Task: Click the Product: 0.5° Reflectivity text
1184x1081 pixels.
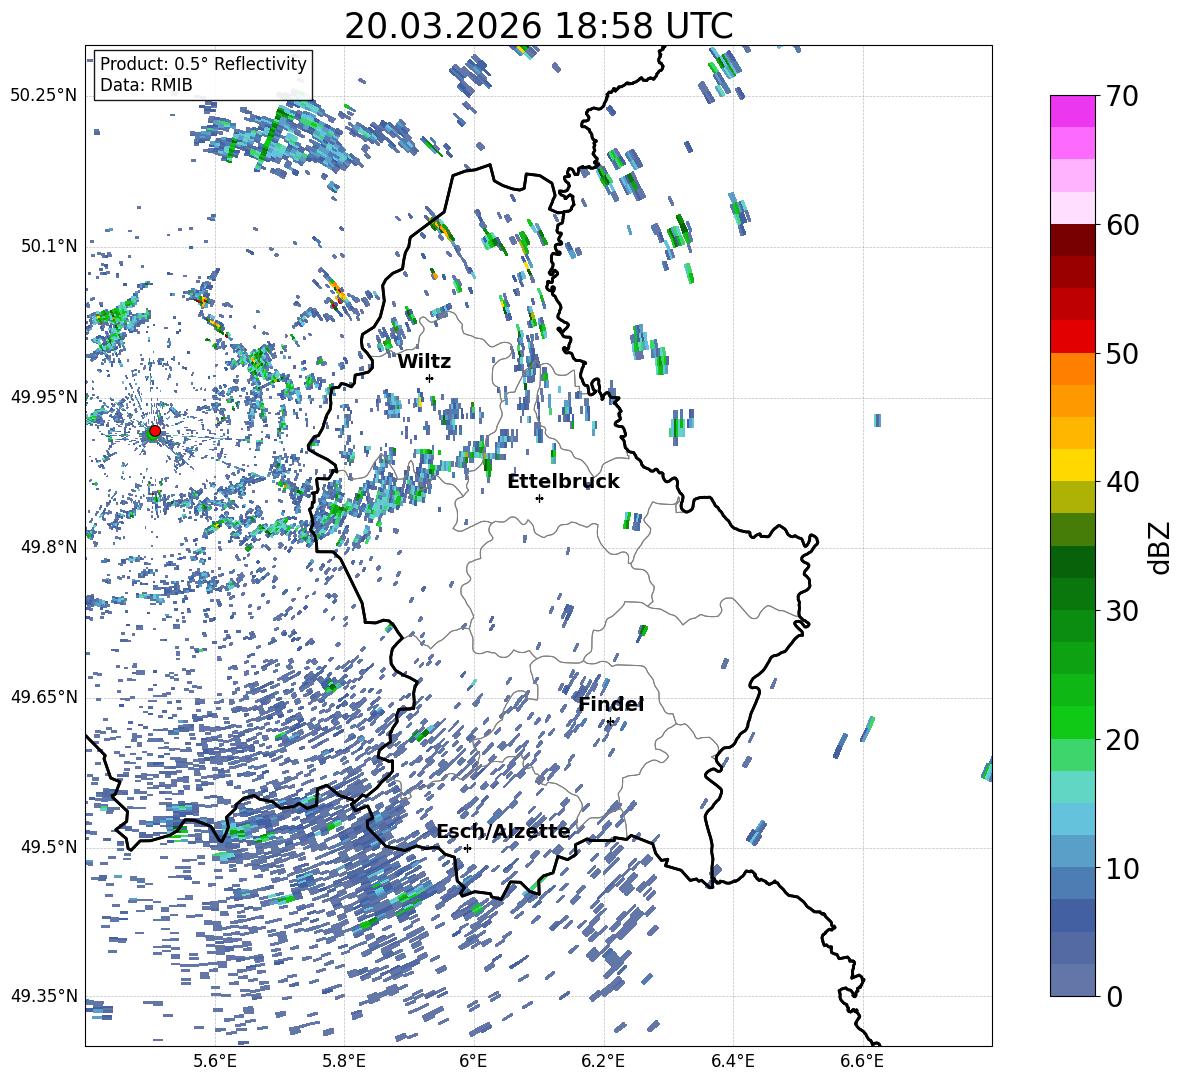Action: coord(203,64)
